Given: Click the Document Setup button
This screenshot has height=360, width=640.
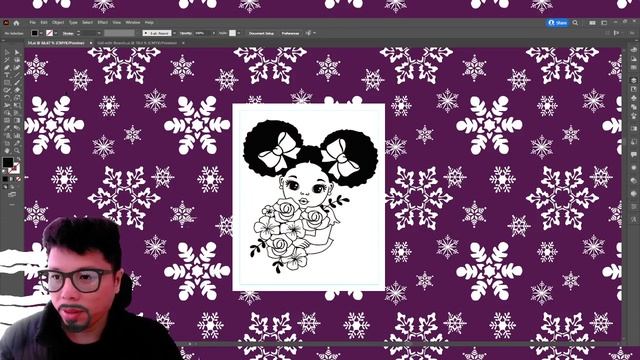Looking at the screenshot, I should click(x=261, y=33).
